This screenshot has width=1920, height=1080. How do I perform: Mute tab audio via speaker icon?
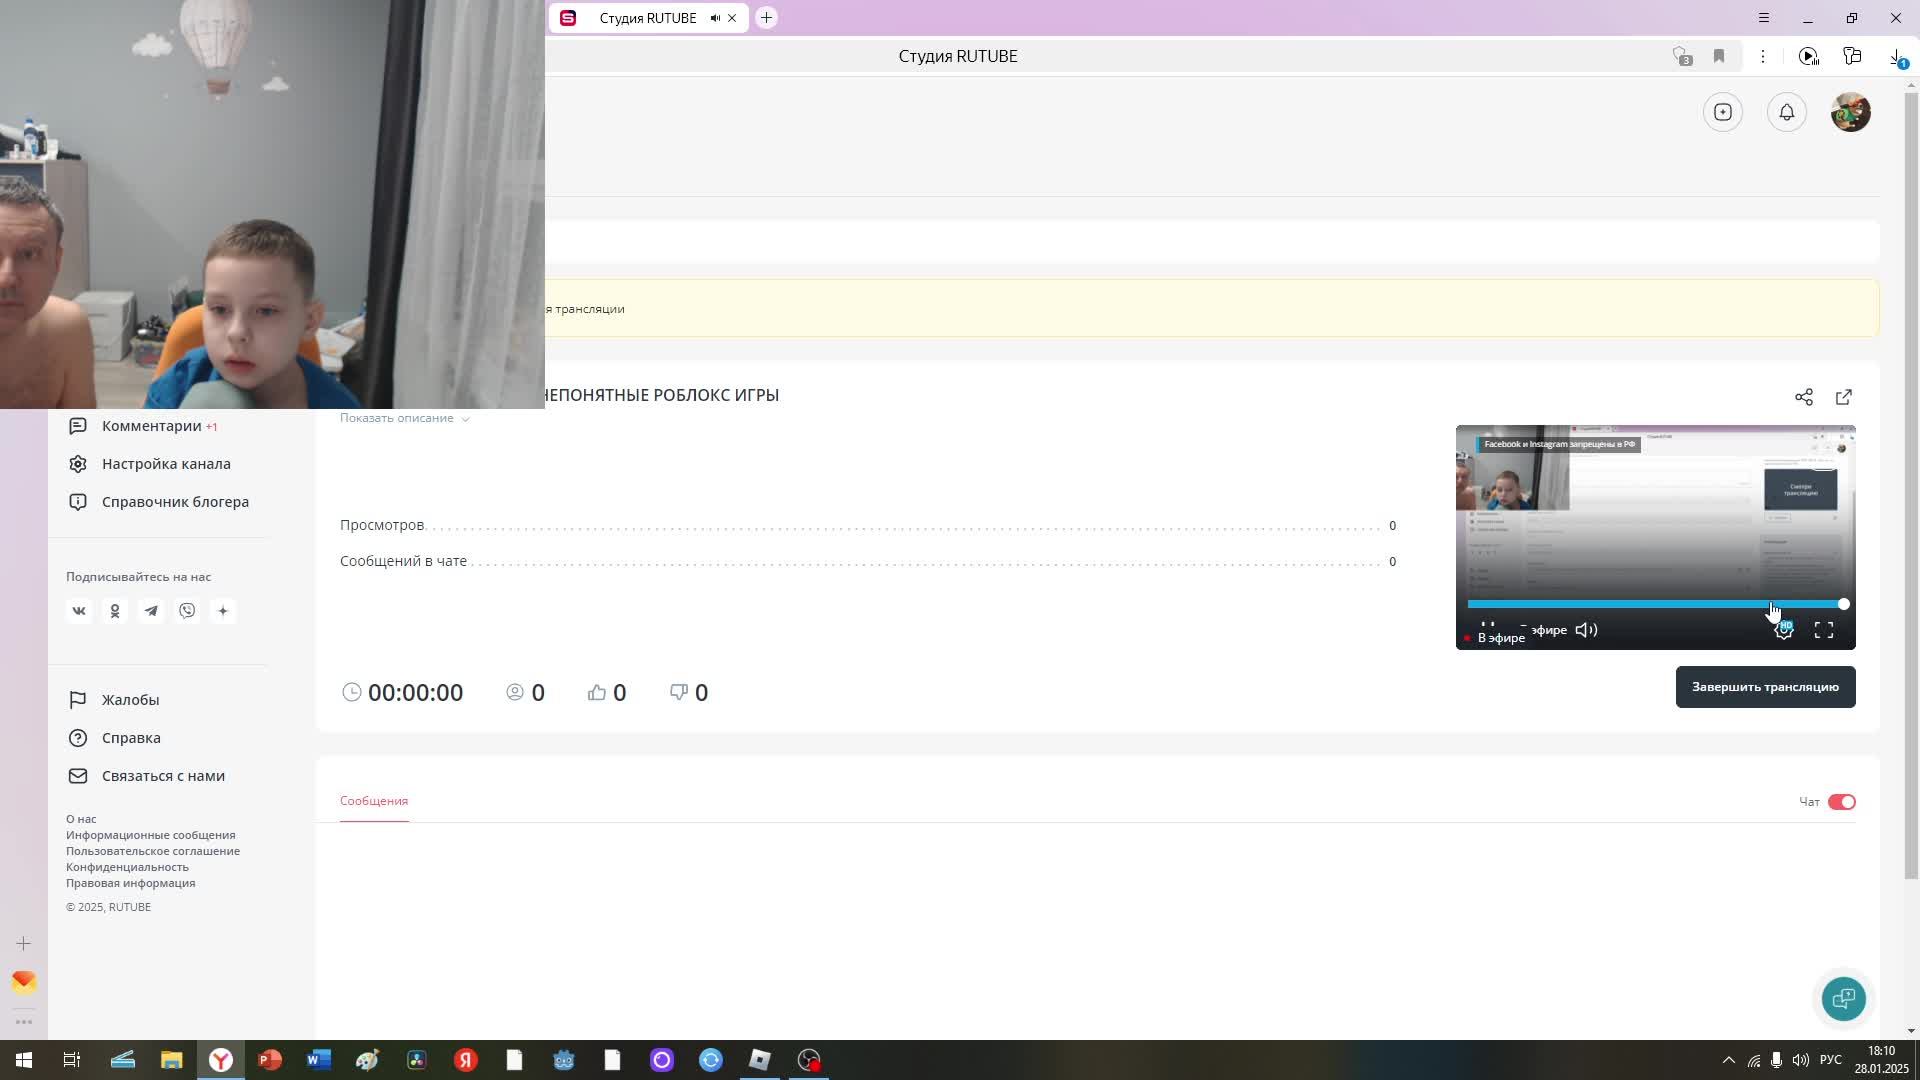(x=715, y=18)
